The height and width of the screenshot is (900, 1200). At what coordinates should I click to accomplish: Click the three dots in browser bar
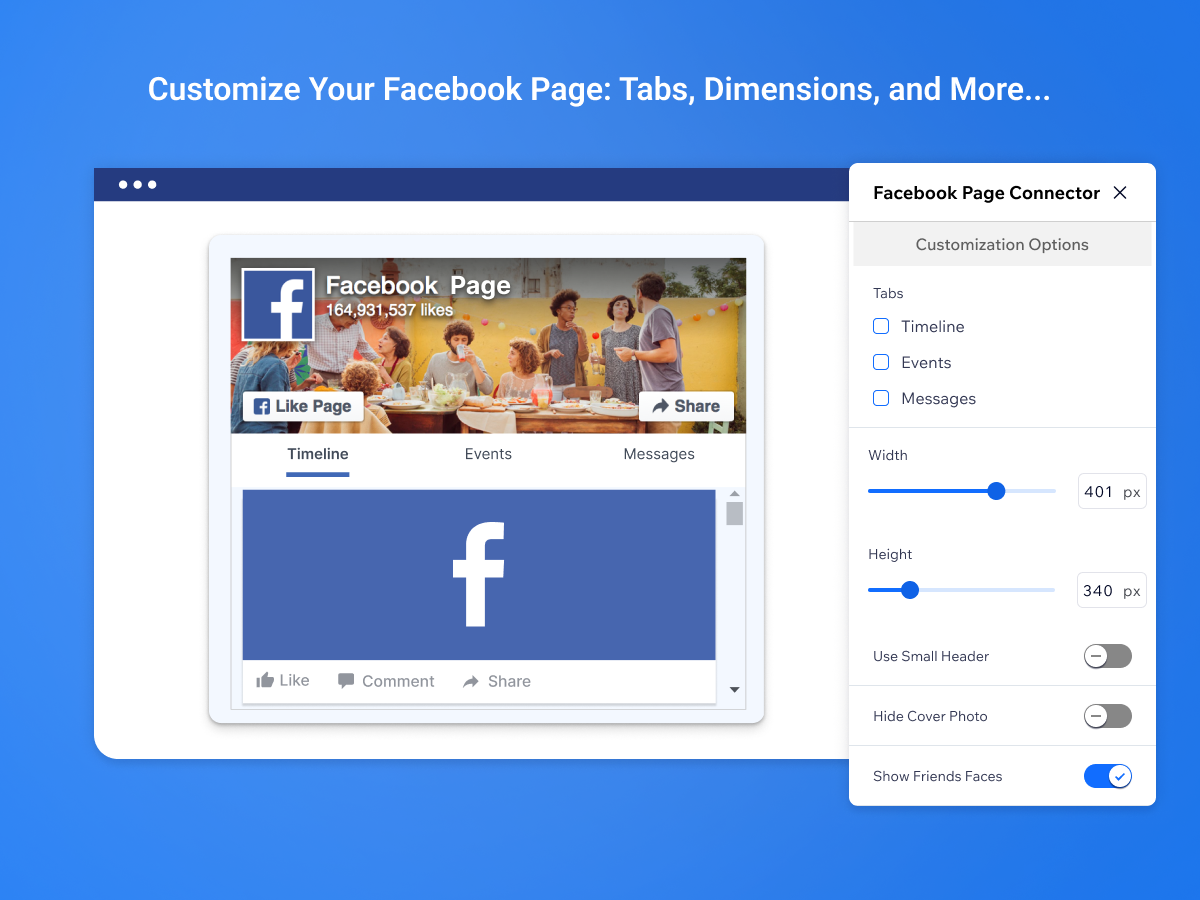click(x=138, y=184)
